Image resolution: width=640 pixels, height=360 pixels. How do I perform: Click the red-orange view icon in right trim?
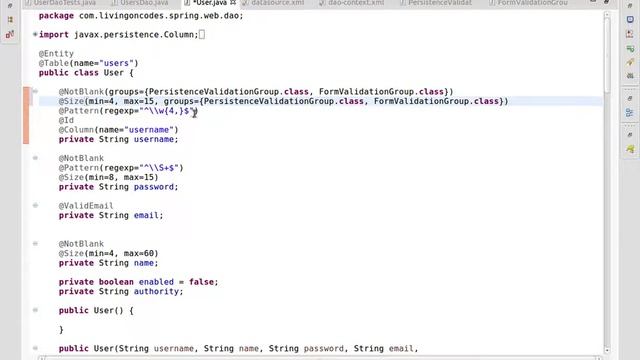point(630,34)
